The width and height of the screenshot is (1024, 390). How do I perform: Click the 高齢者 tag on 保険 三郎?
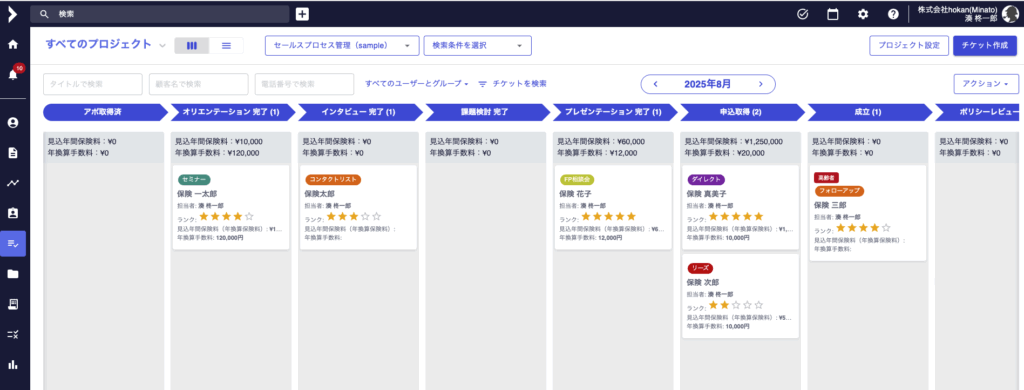tap(826, 178)
